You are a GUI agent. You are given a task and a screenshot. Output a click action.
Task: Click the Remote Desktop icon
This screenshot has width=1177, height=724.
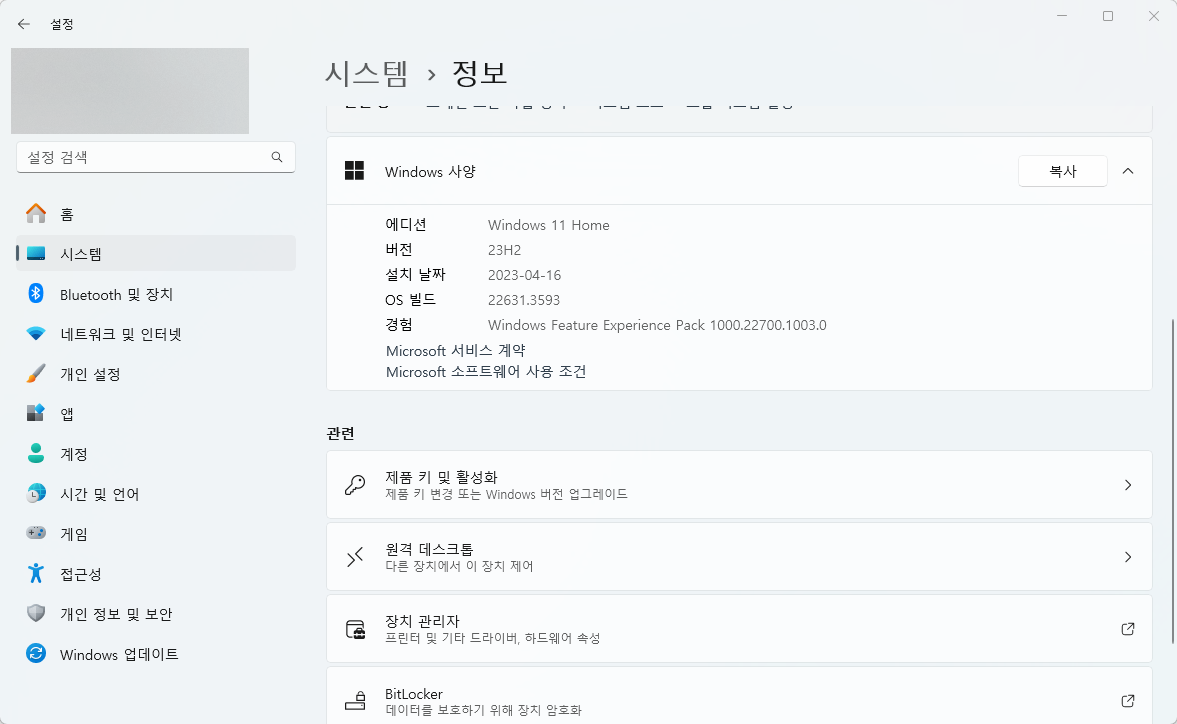coord(354,557)
